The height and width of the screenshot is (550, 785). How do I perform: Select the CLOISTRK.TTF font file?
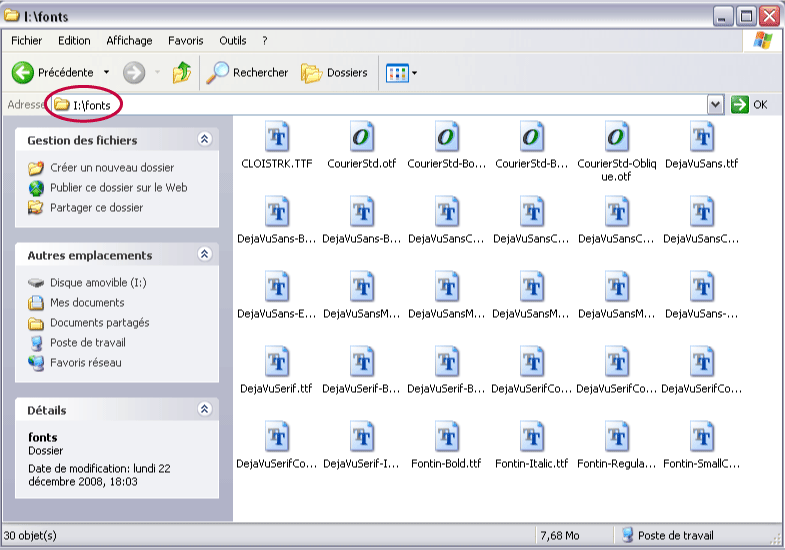pos(277,146)
